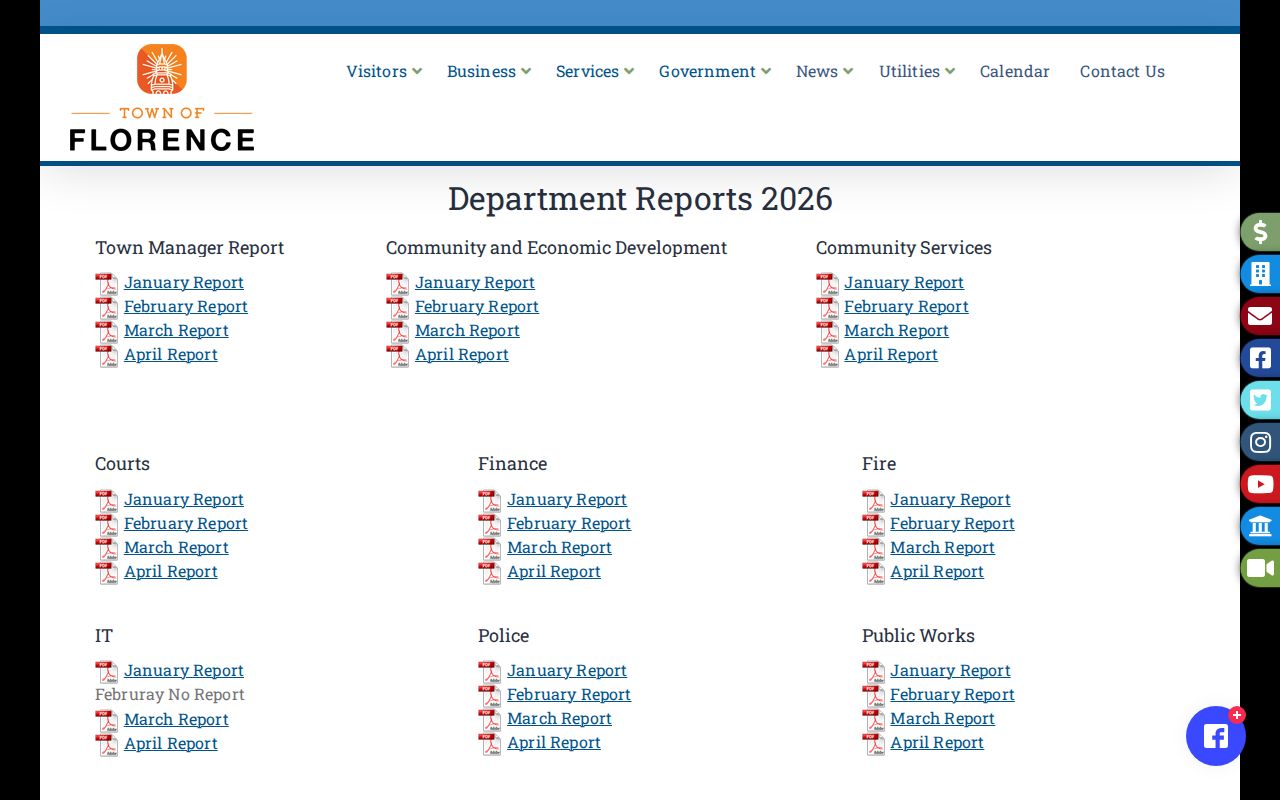The width and height of the screenshot is (1280, 800).
Task: Open Police January Report link
Action: pos(567,671)
